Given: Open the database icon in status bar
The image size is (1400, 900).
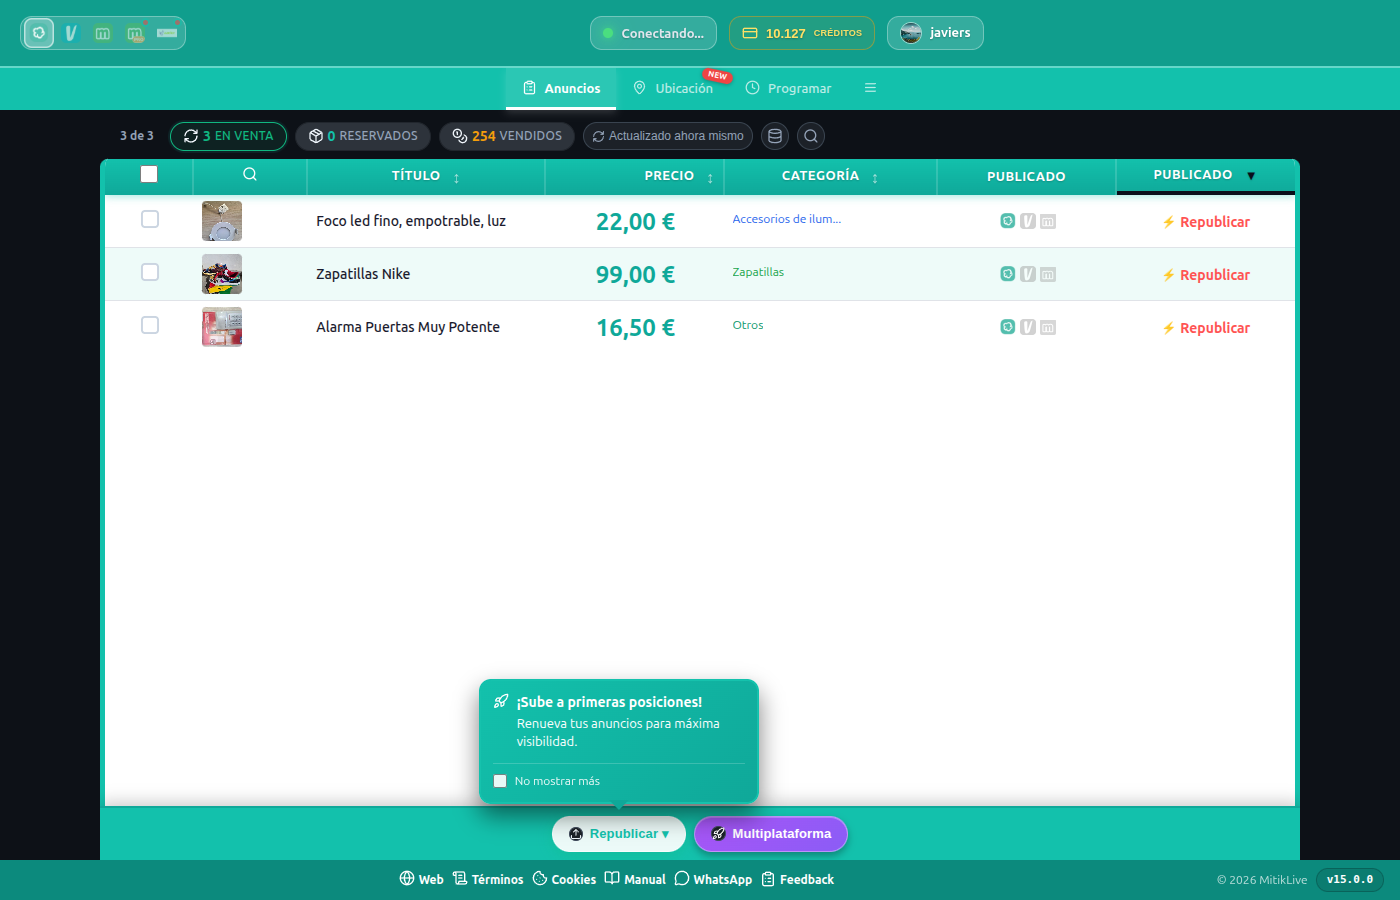Looking at the screenshot, I should tap(775, 136).
